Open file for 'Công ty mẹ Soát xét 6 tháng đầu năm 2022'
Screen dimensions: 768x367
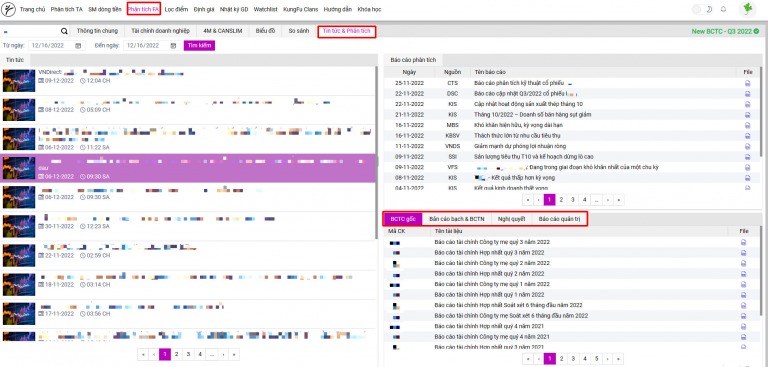pos(744,316)
